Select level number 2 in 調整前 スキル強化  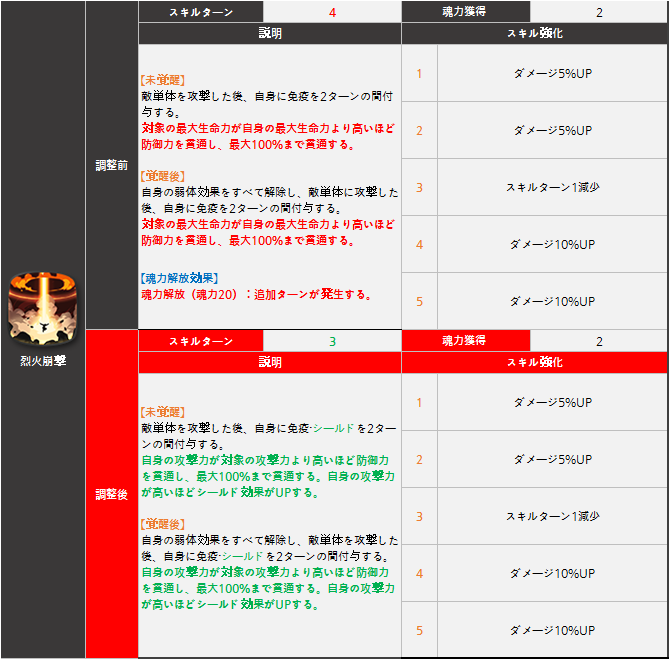(419, 131)
